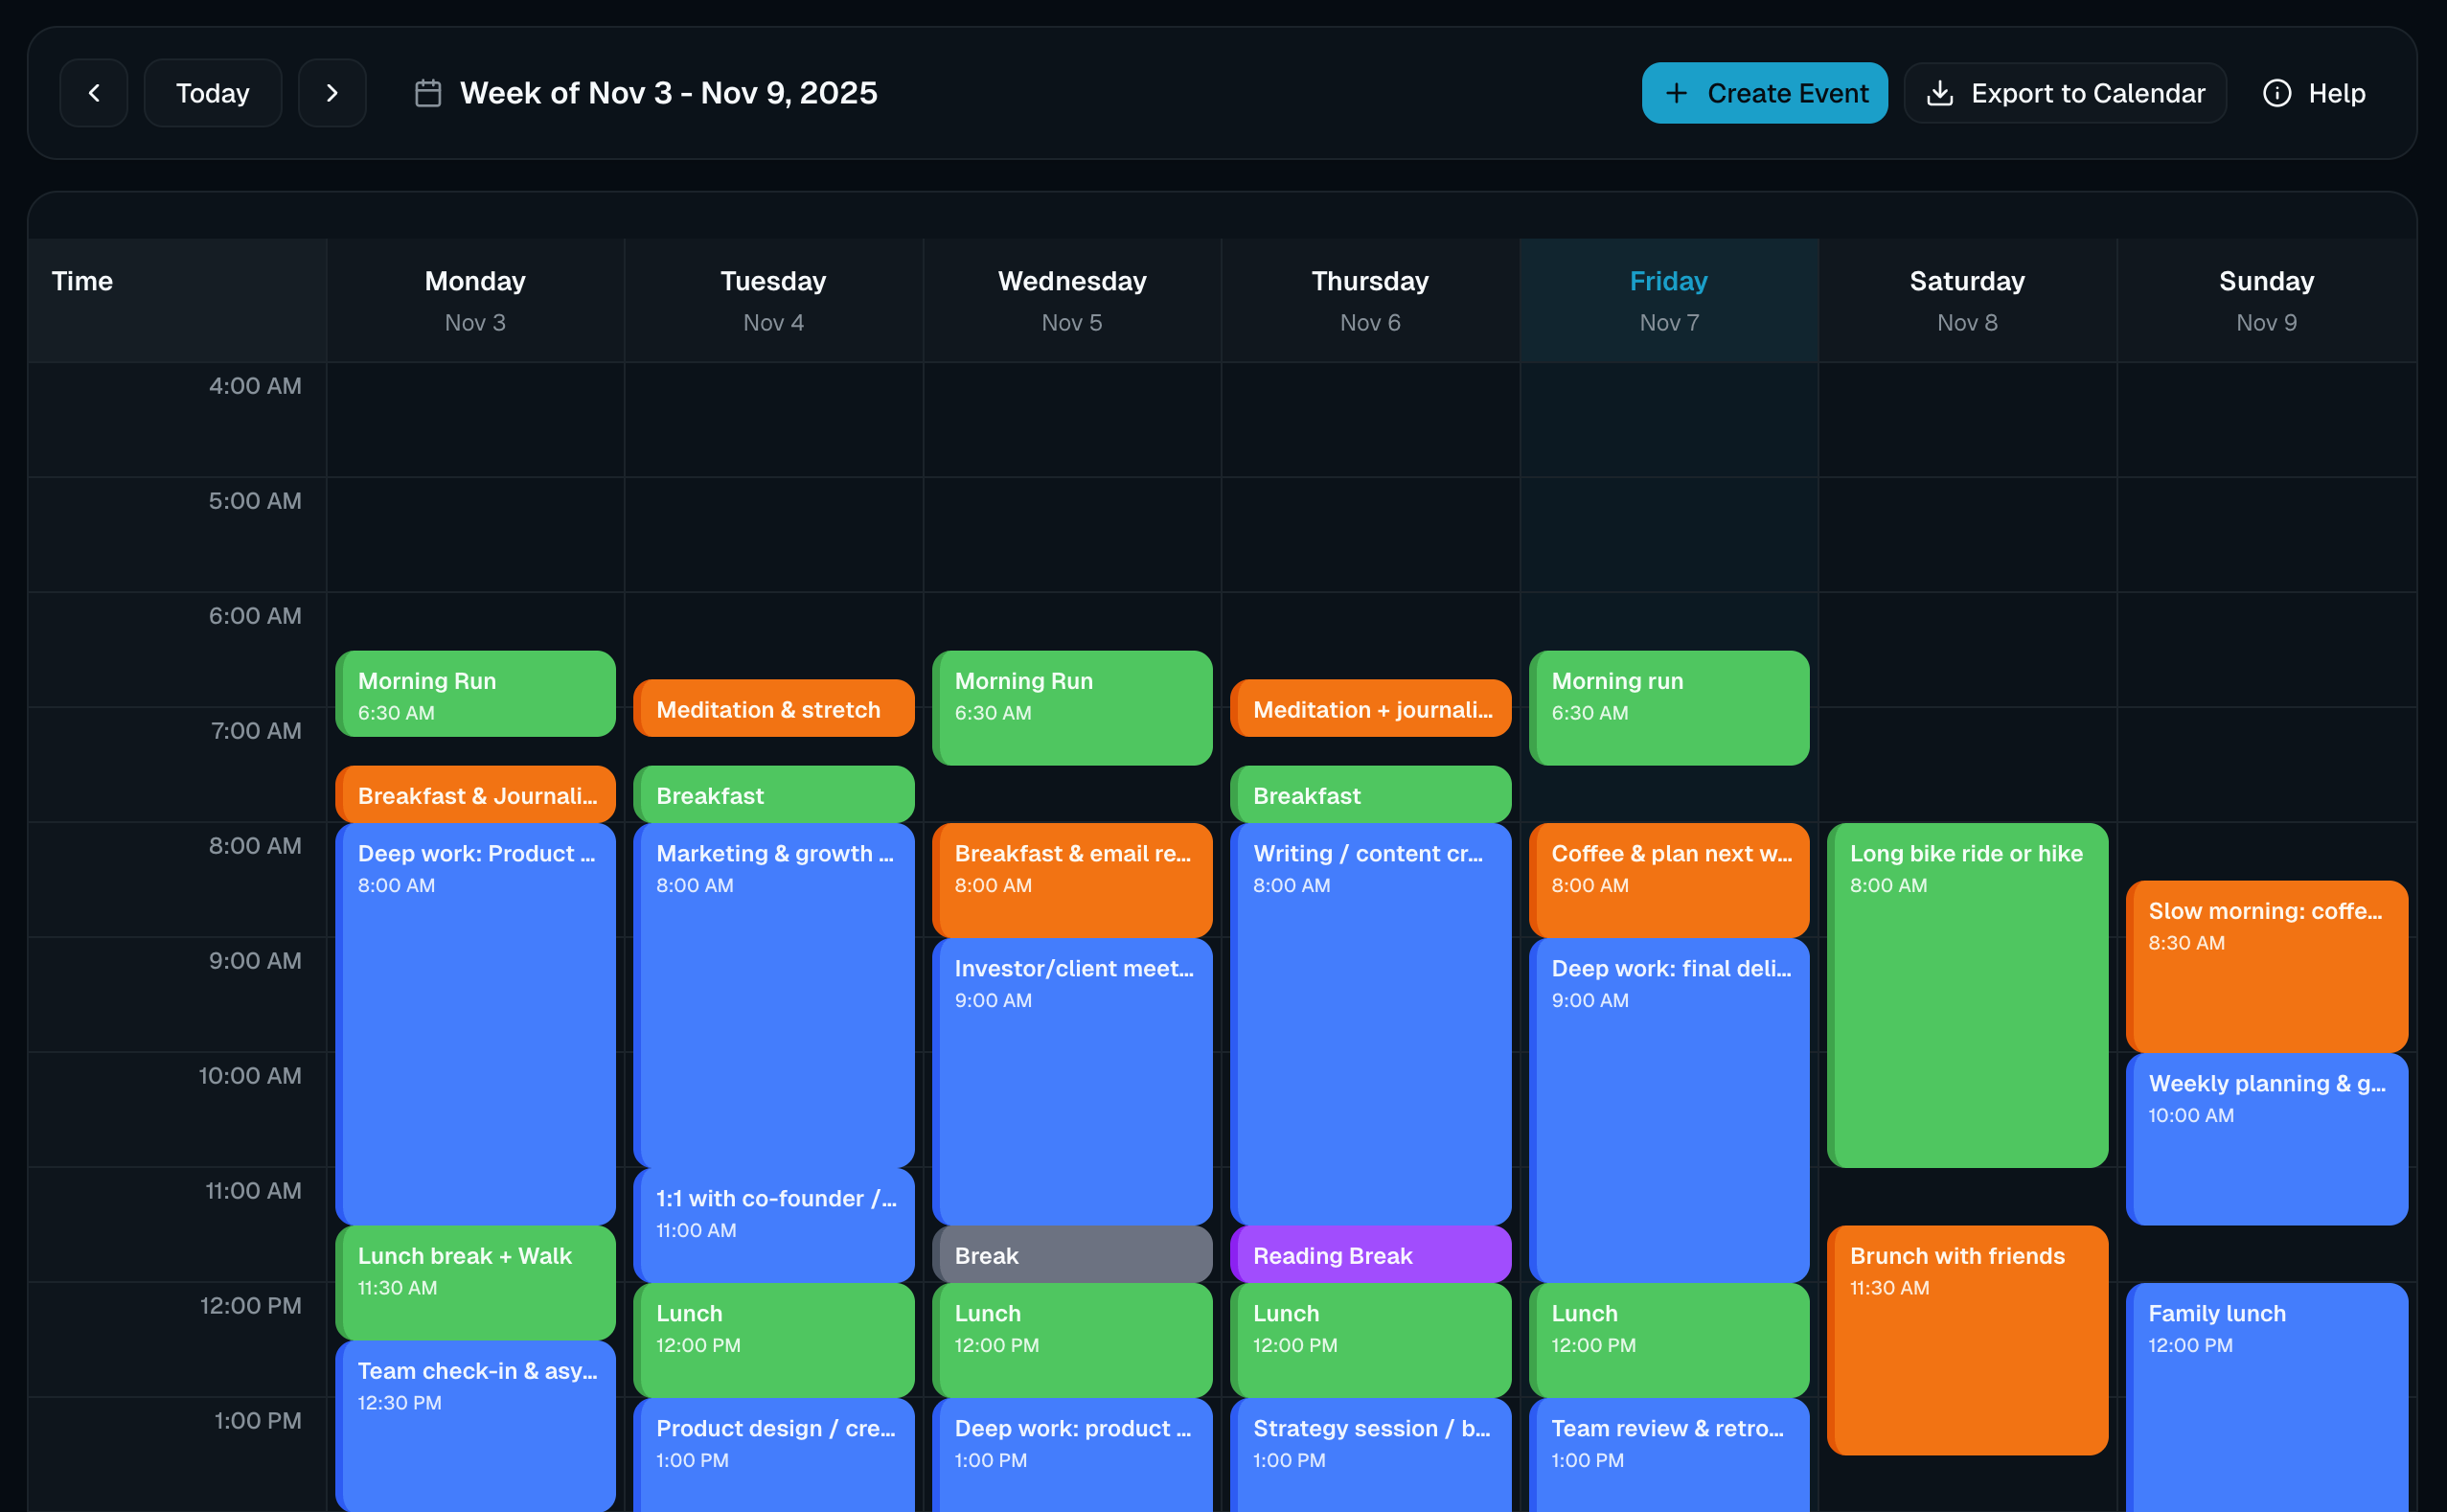Open the 1:1 with co-founder event

pyautogui.click(x=774, y=1225)
